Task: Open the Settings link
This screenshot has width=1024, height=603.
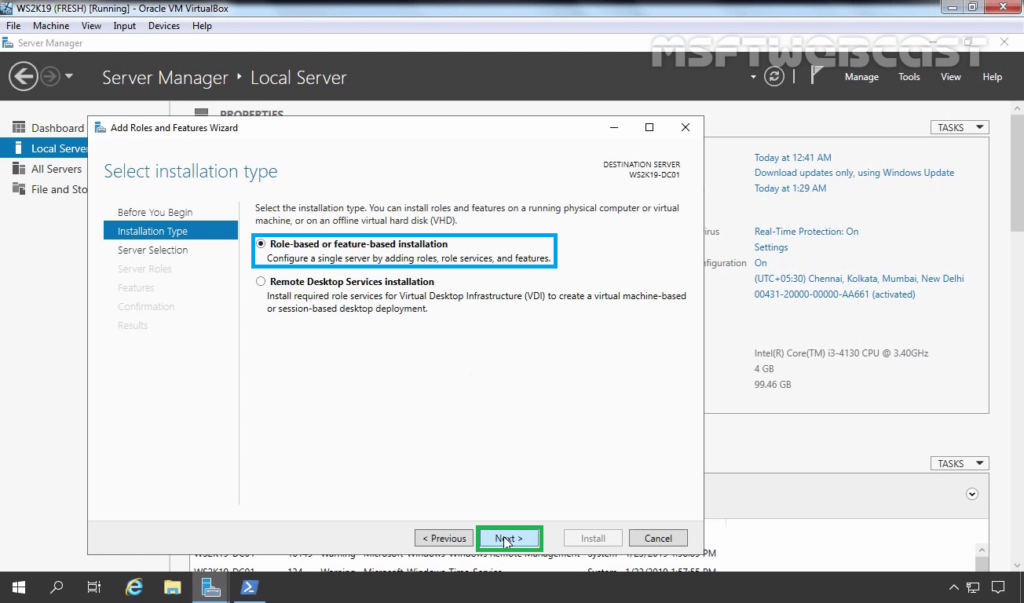Action: pos(771,247)
